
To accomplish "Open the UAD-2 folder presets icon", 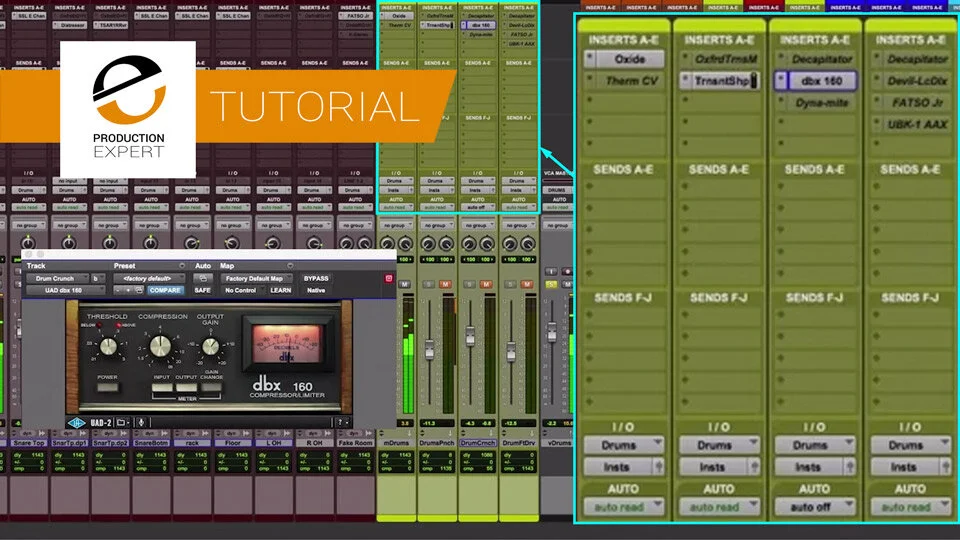I will pos(122,422).
